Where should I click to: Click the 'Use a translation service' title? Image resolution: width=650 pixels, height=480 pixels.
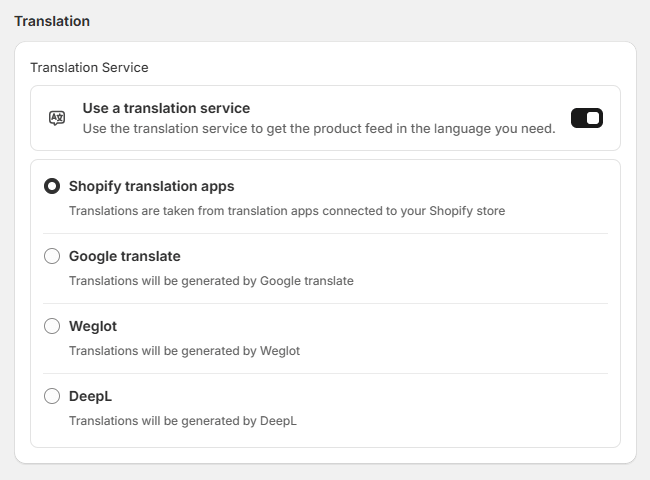(166, 108)
